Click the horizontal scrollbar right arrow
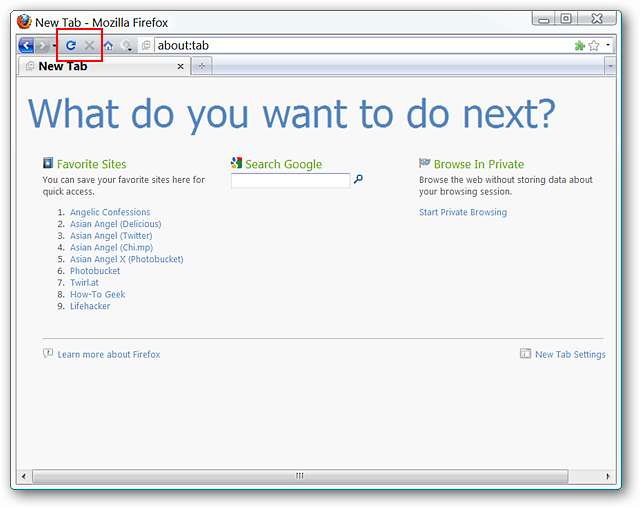Screen dimensions: 640x508 pos(608,476)
